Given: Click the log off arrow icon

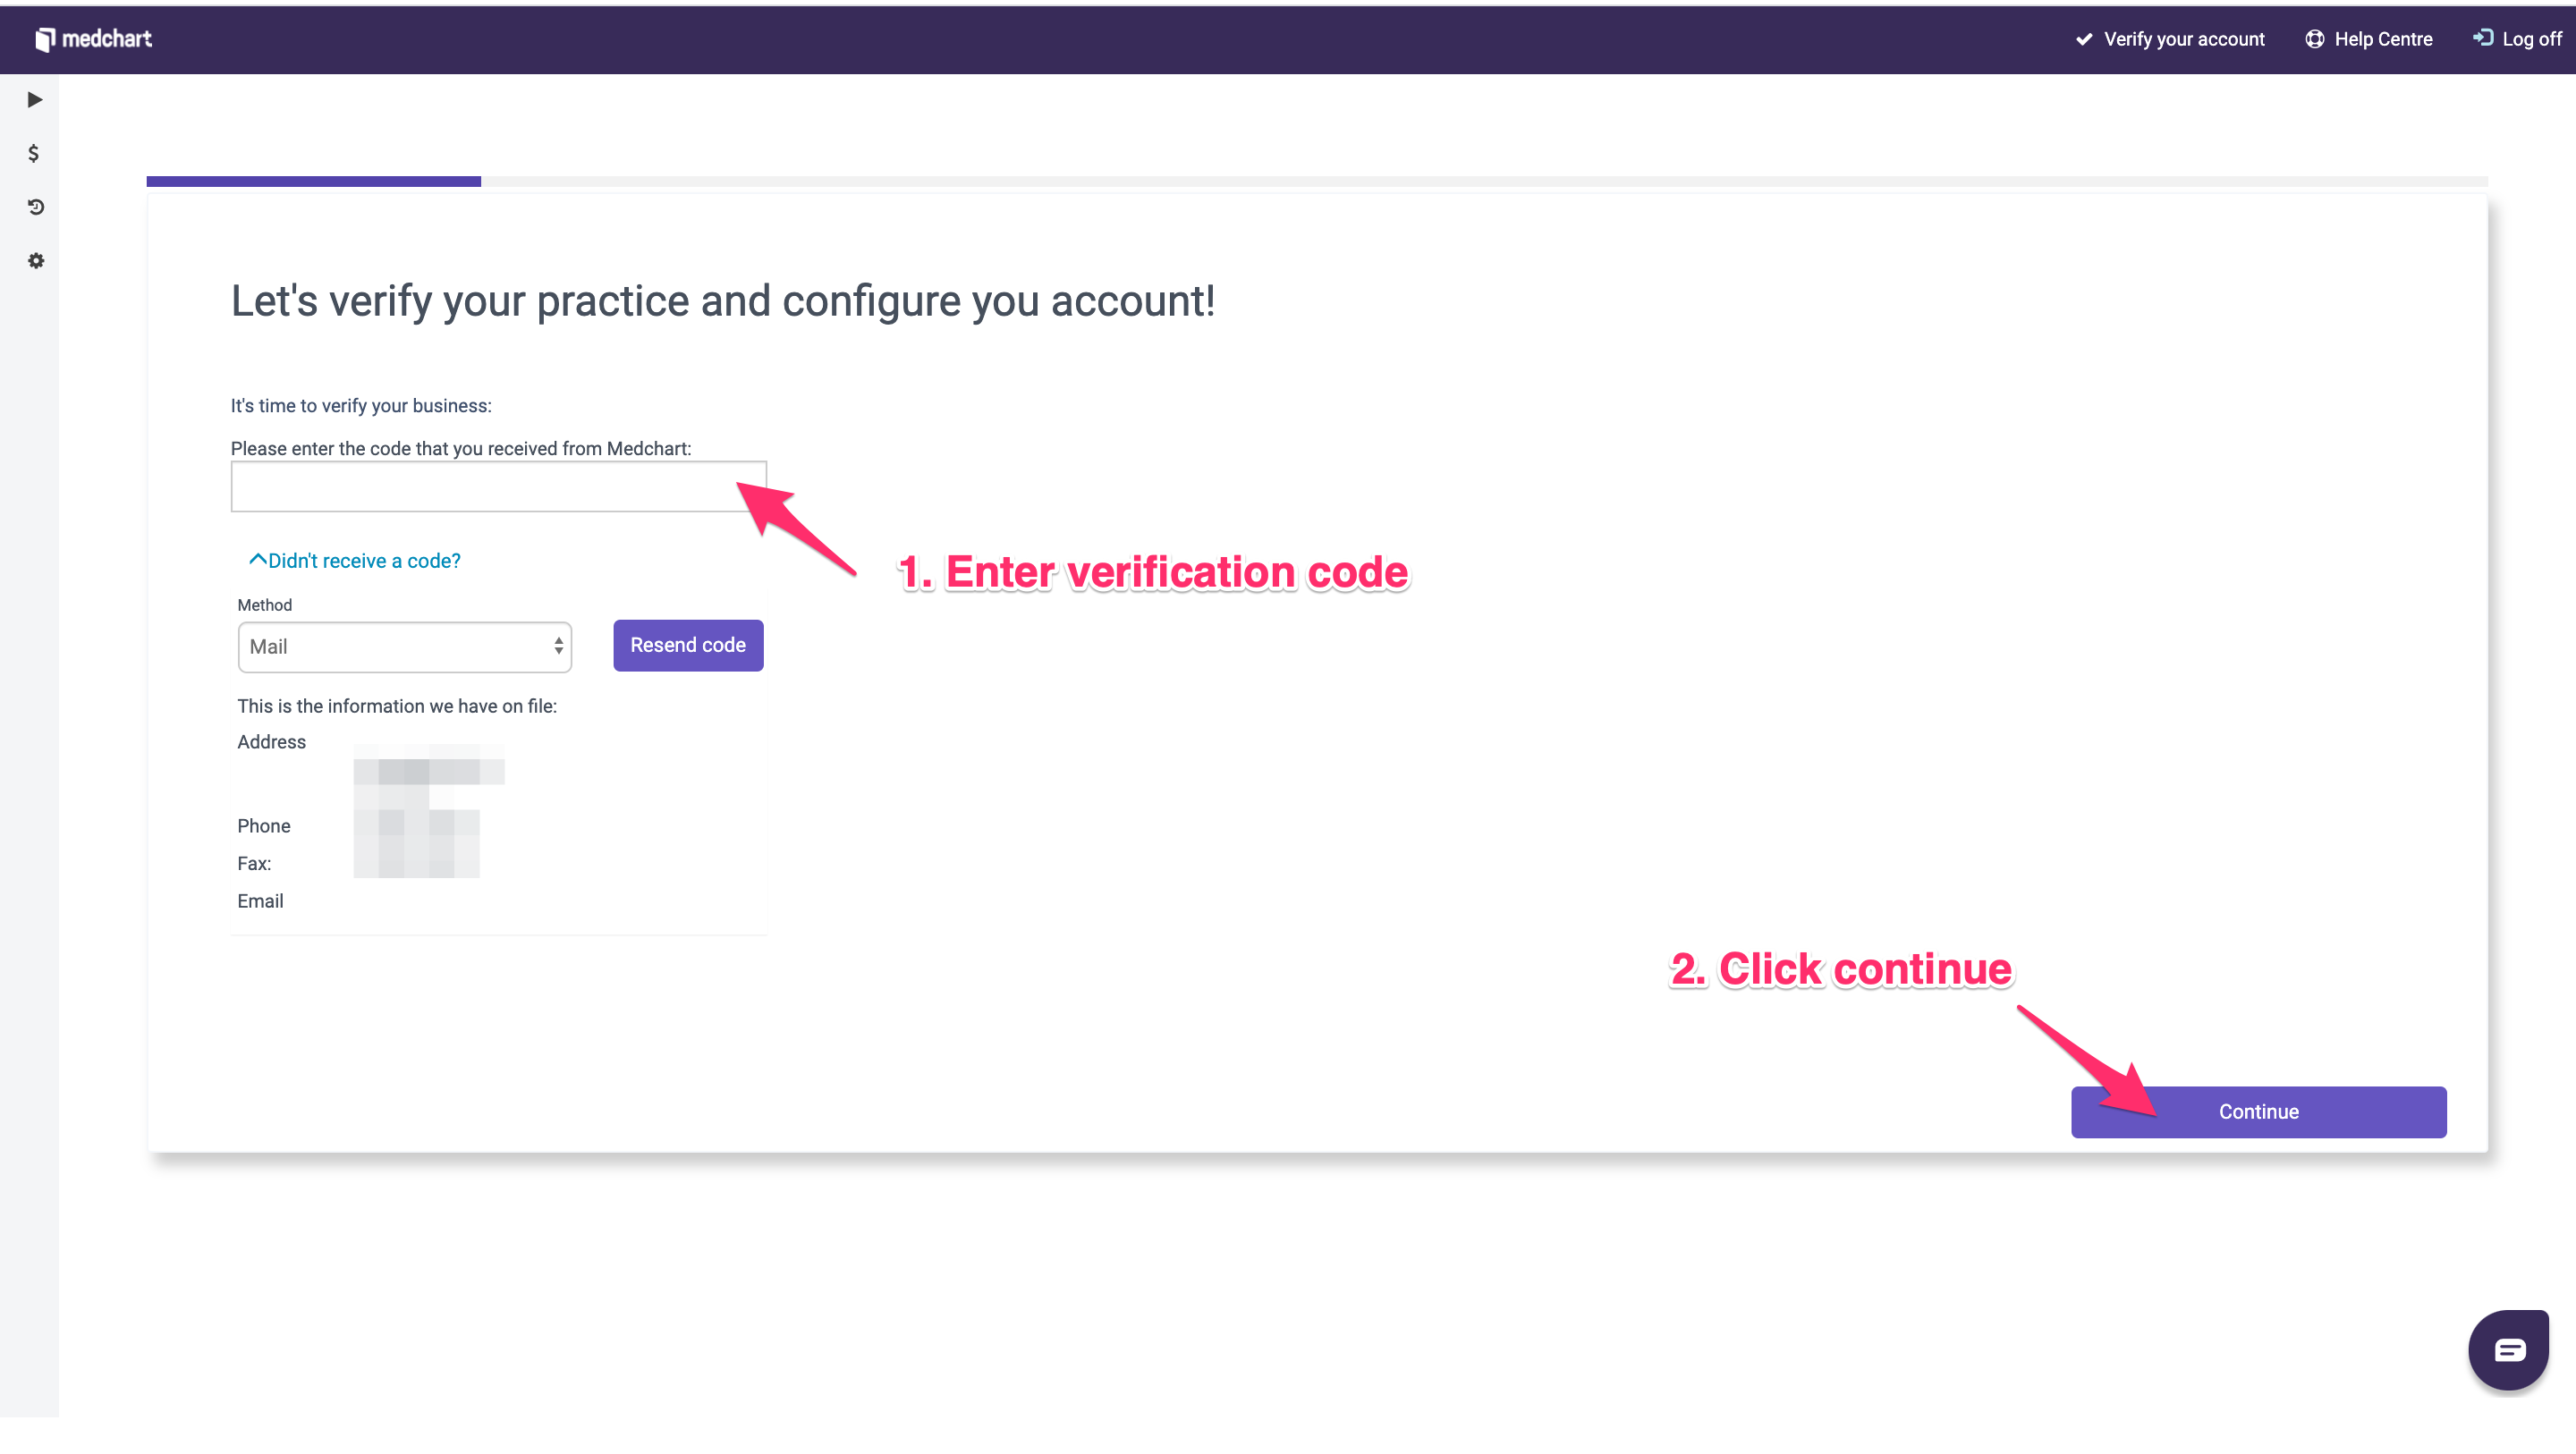Looking at the screenshot, I should [2484, 38].
